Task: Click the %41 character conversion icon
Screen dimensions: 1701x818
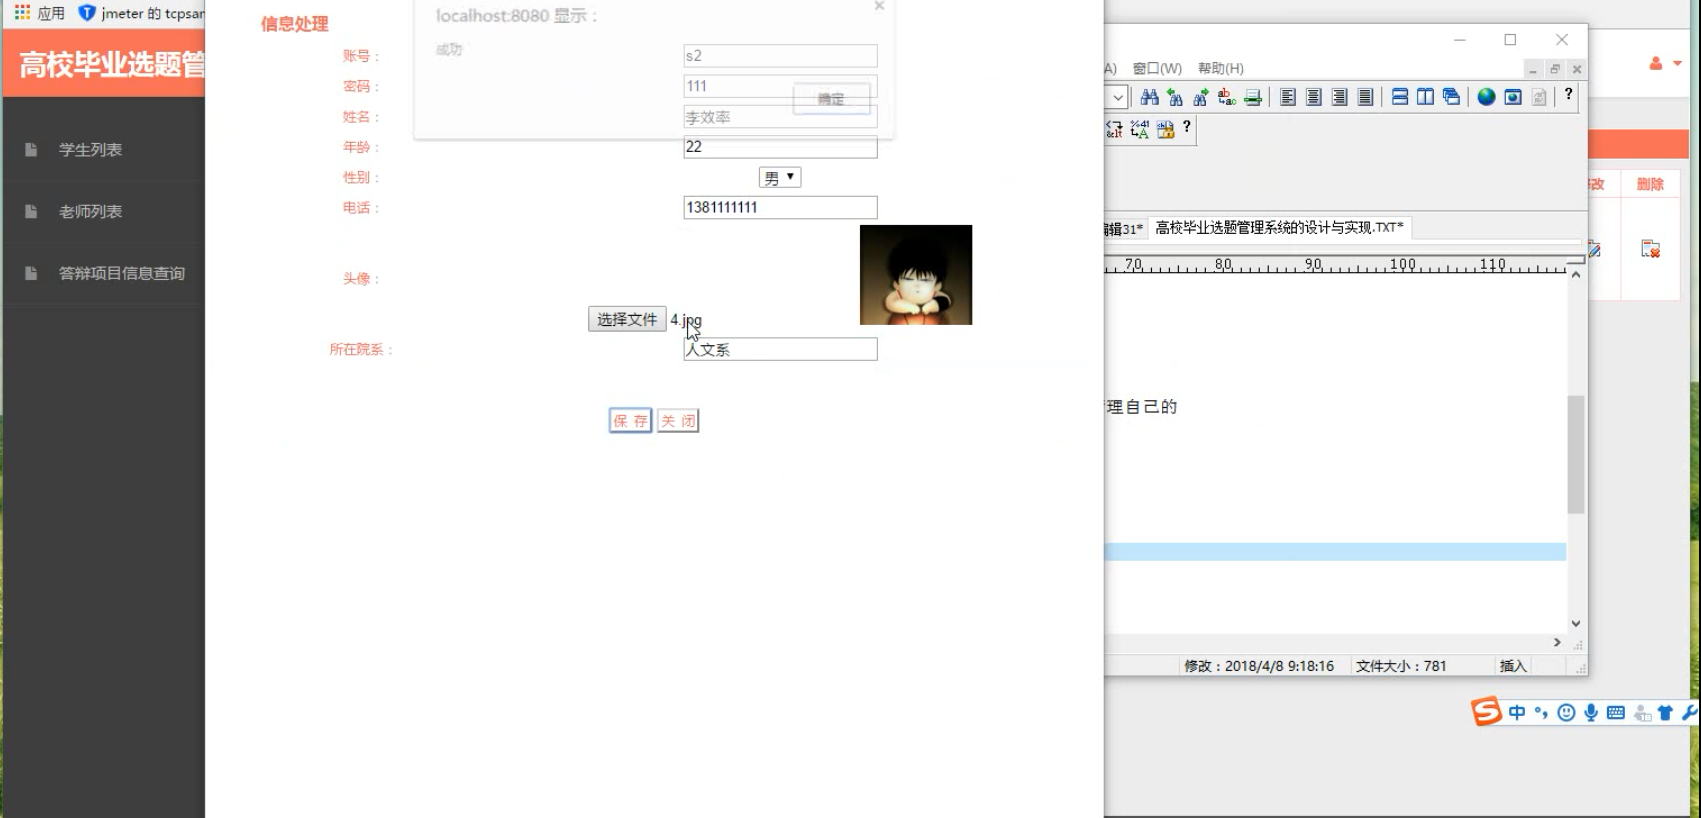Action: tap(1140, 129)
